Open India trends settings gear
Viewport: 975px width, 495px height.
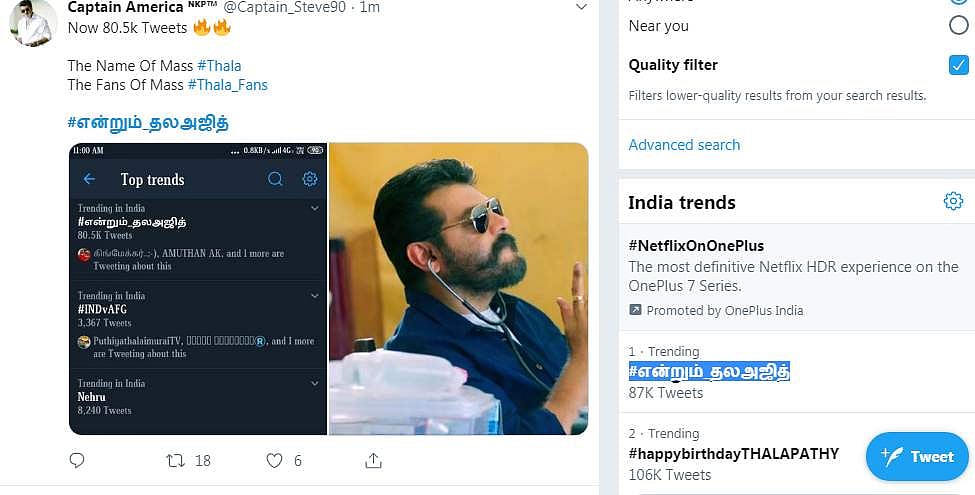953,202
